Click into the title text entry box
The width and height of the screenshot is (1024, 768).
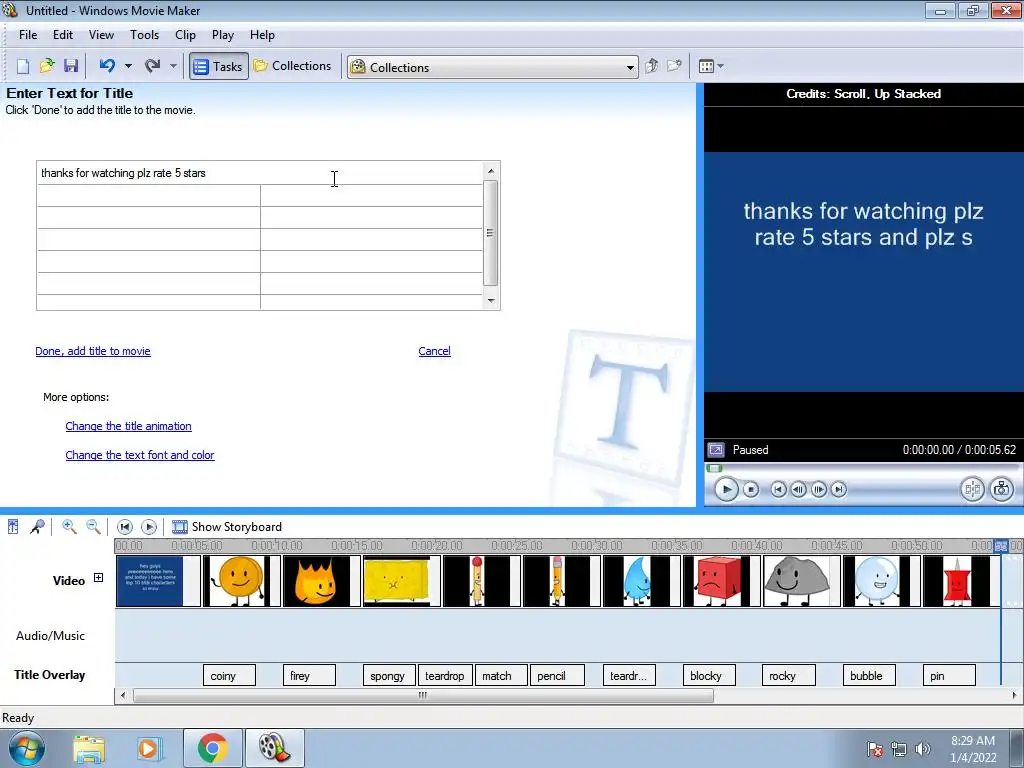260,173
